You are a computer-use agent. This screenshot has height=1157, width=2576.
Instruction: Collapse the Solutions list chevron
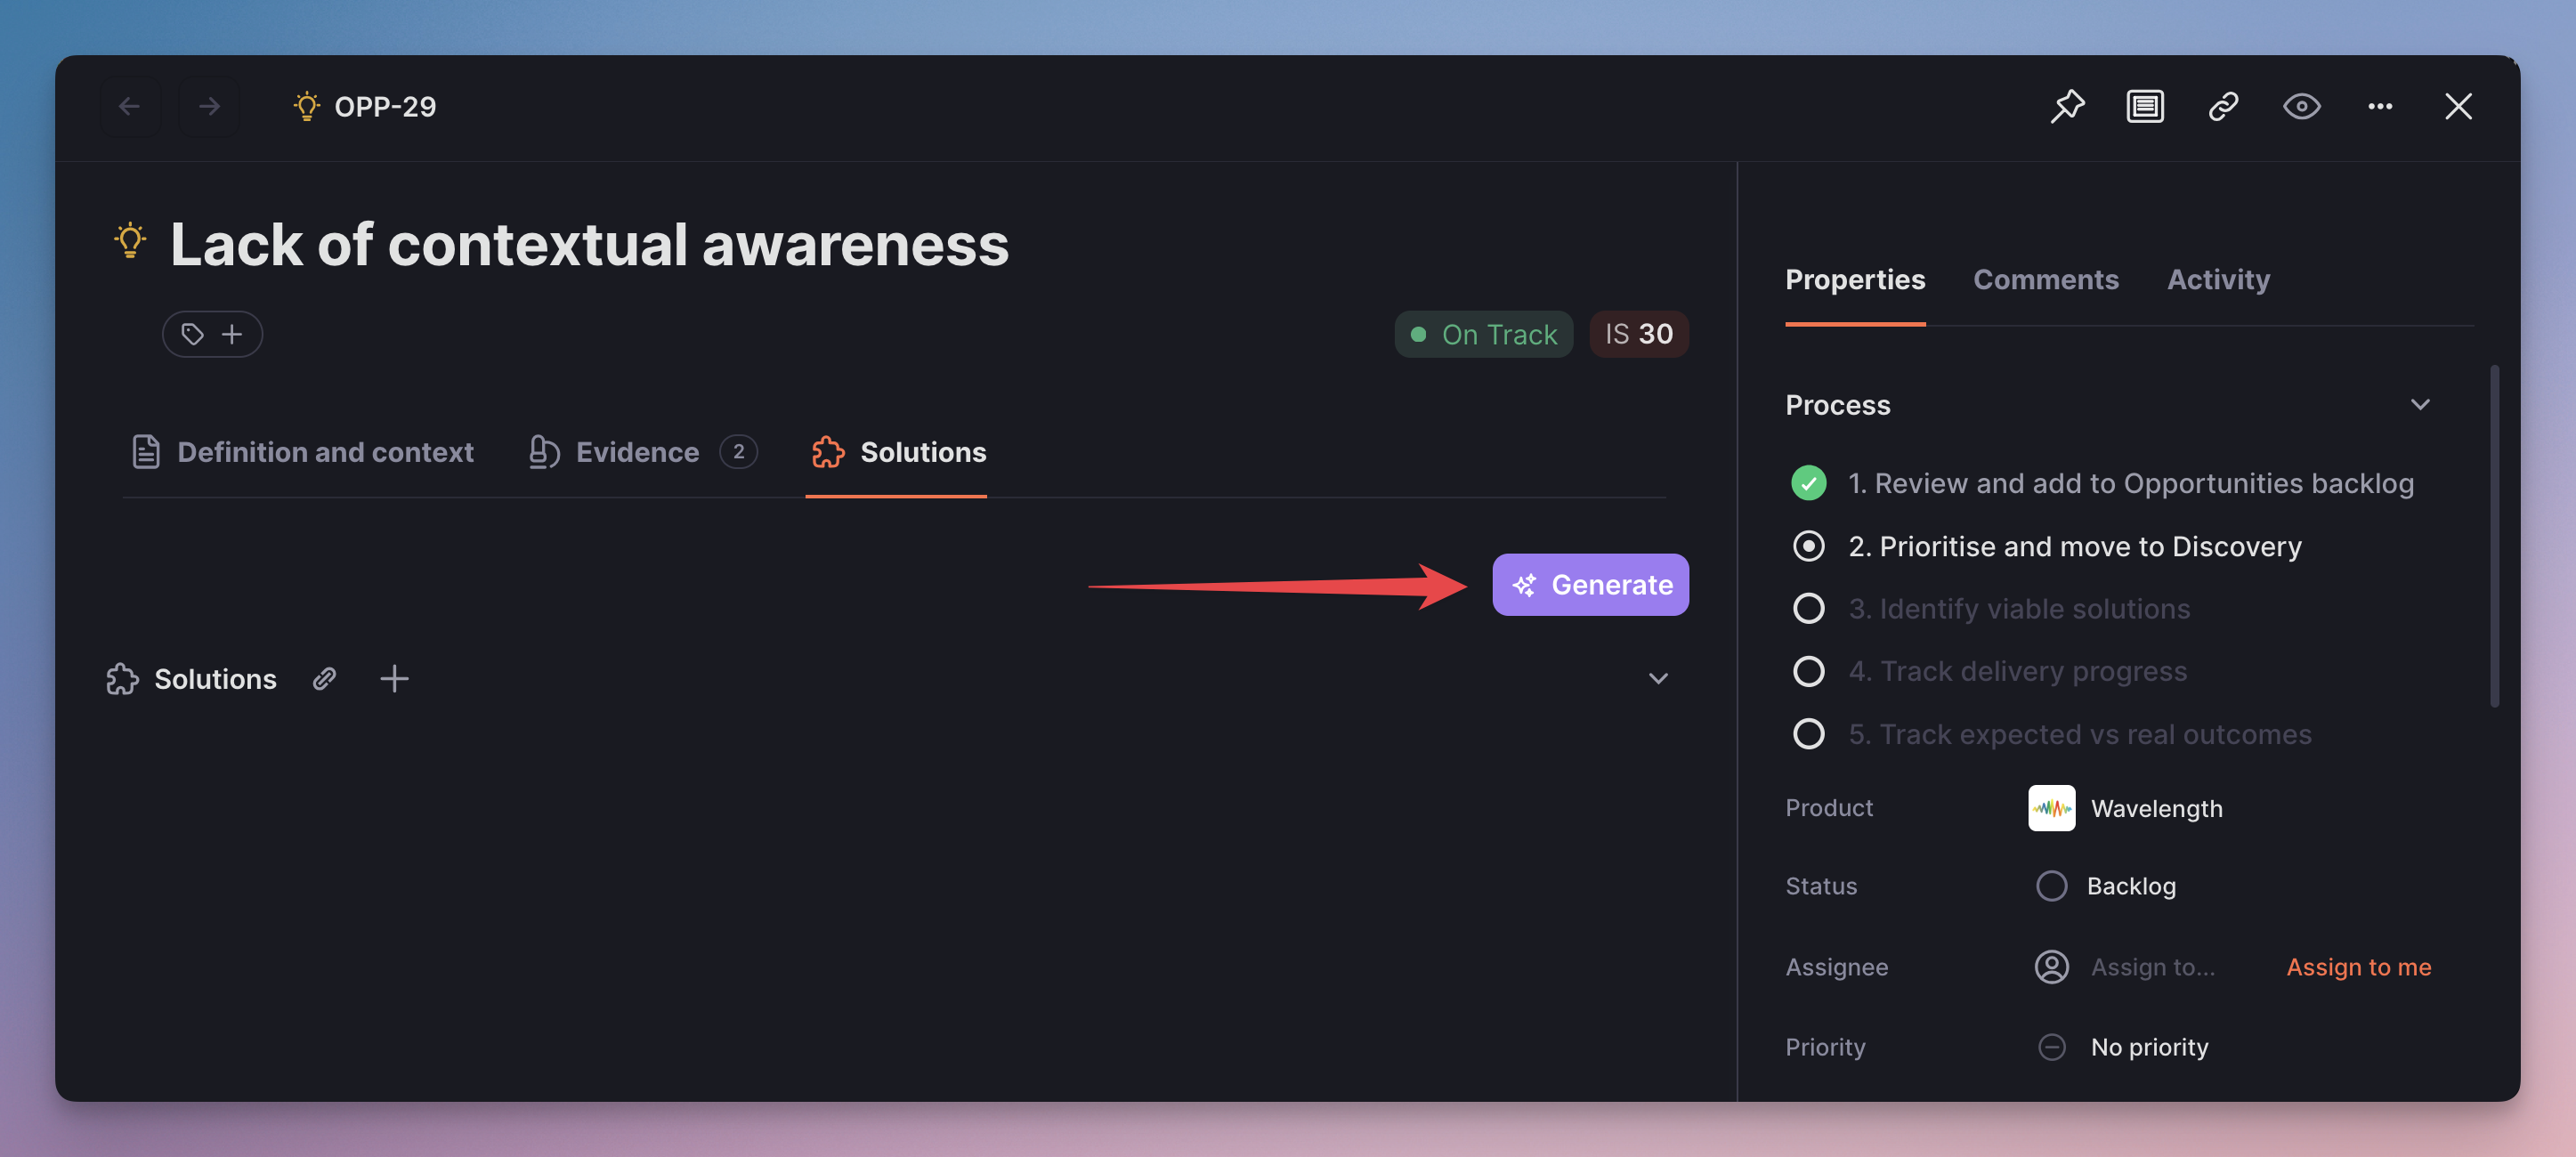[1657, 679]
